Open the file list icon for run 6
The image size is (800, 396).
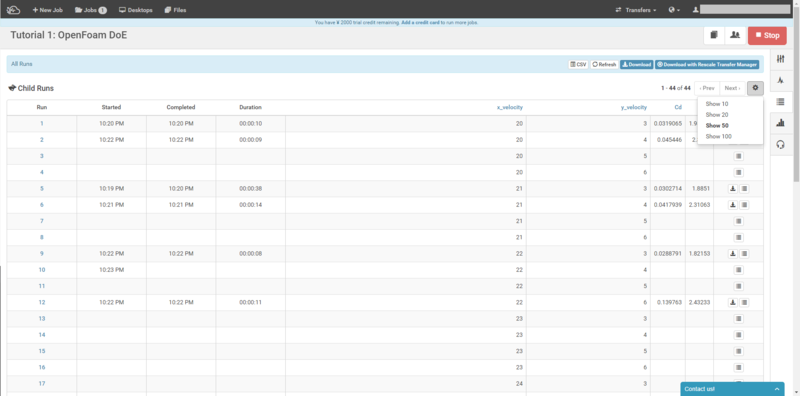pos(744,205)
